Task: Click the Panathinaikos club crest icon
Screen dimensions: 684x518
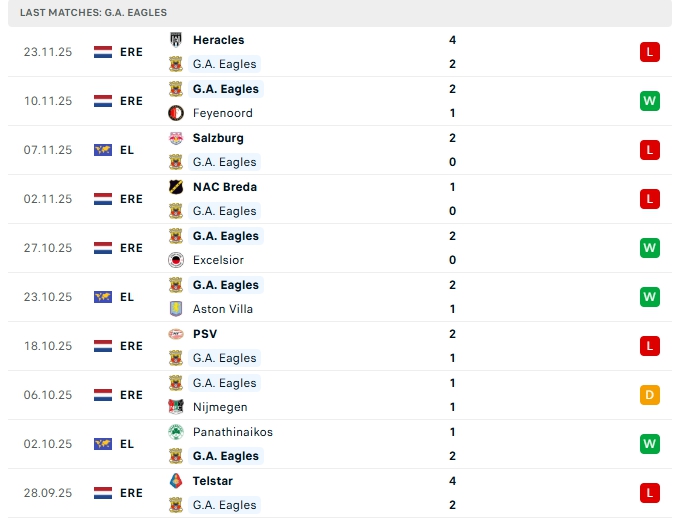Action: tap(176, 432)
